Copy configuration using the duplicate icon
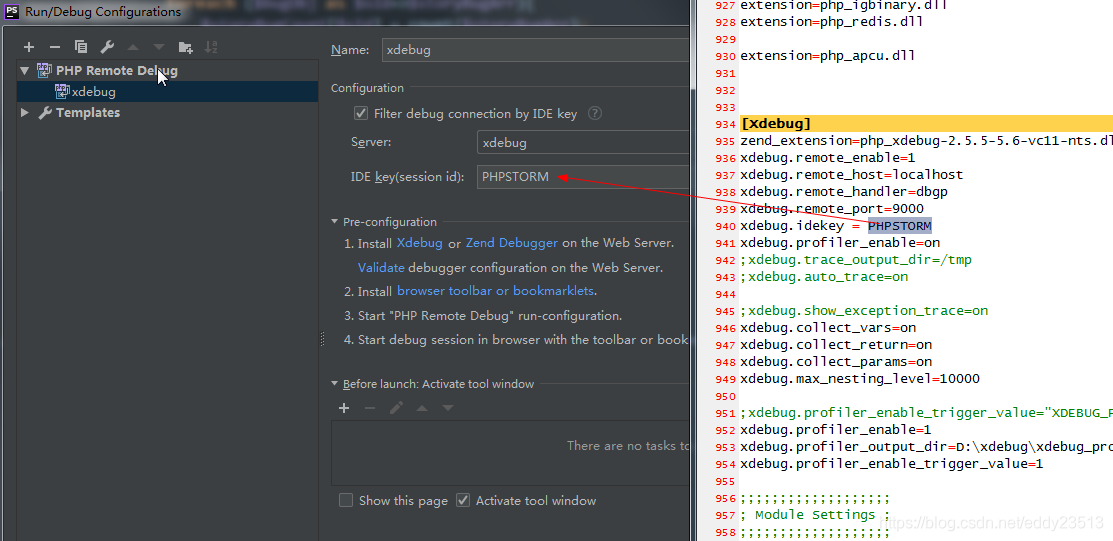This screenshot has height=541, width=1113. pos(81,48)
